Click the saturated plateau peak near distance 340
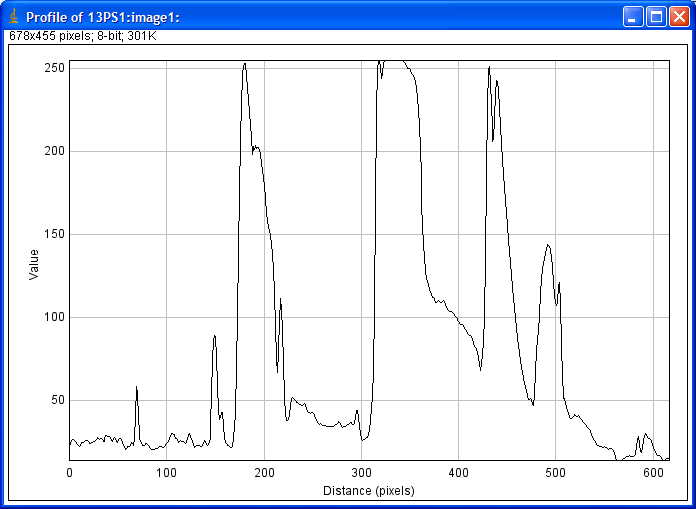This screenshot has width=696, height=509. pyautogui.click(x=393, y=62)
